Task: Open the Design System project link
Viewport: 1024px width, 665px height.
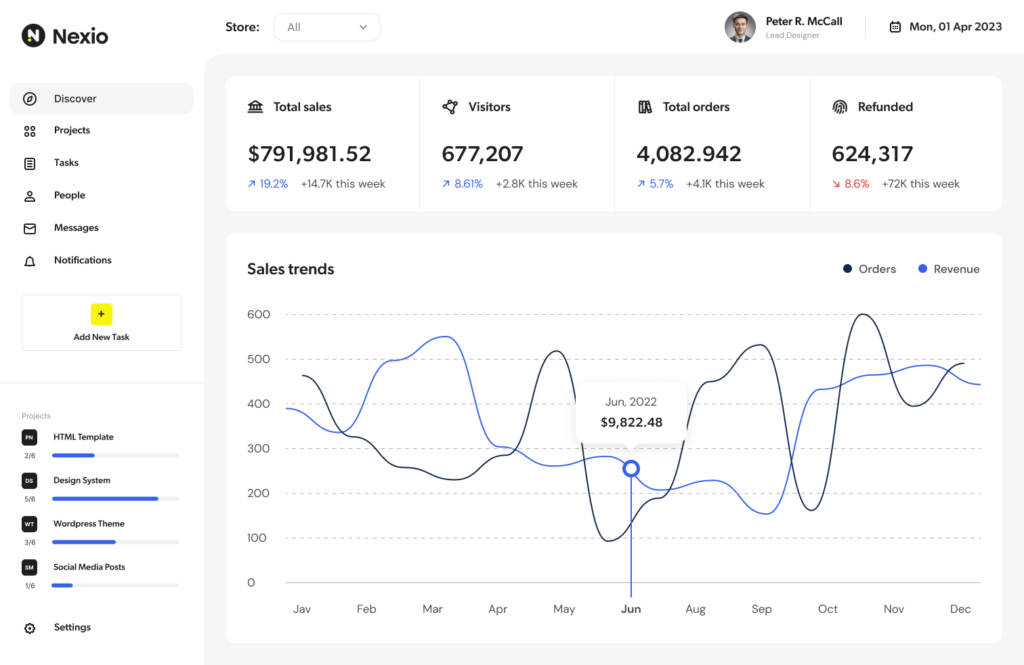Action: point(82,481)
